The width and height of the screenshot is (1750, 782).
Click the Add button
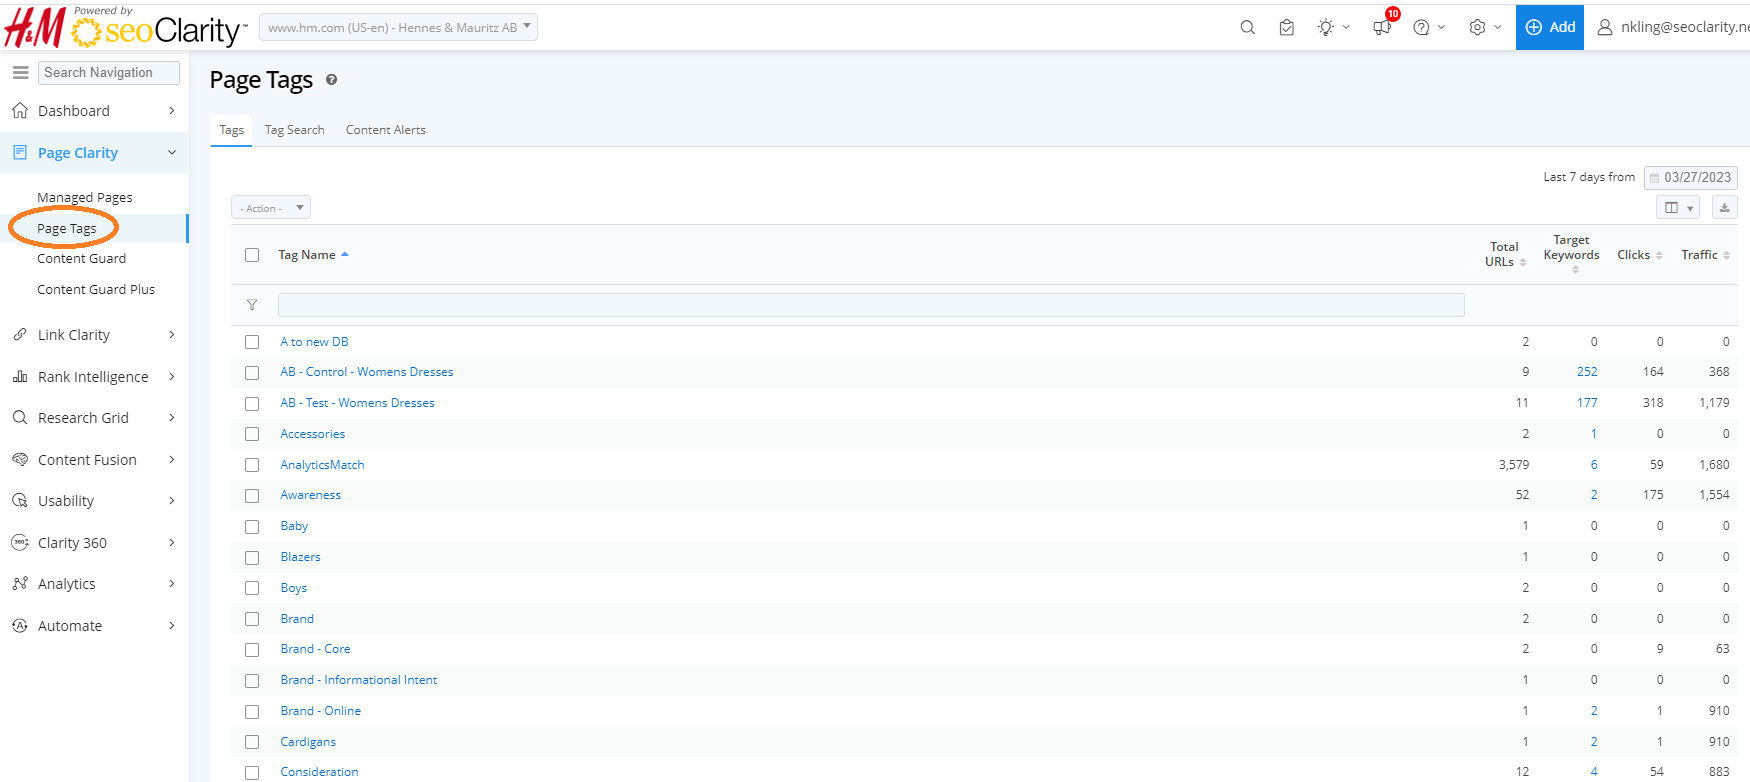[x=1550, y=27]
